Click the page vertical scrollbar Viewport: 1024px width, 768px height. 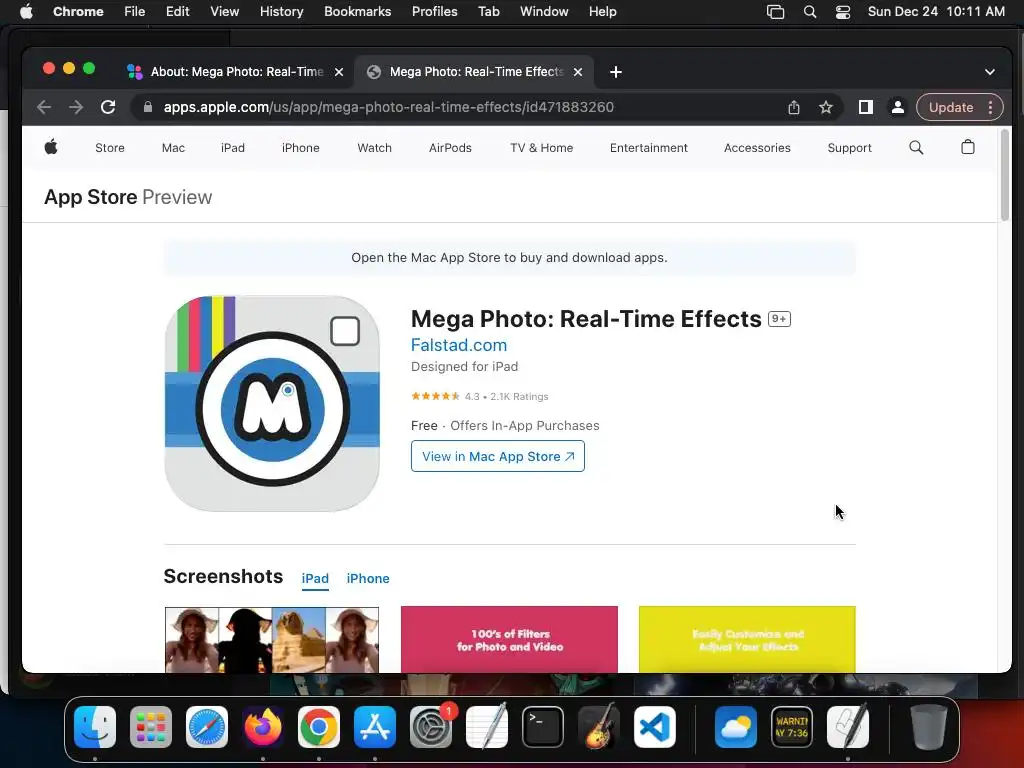tap(1004, 175)
